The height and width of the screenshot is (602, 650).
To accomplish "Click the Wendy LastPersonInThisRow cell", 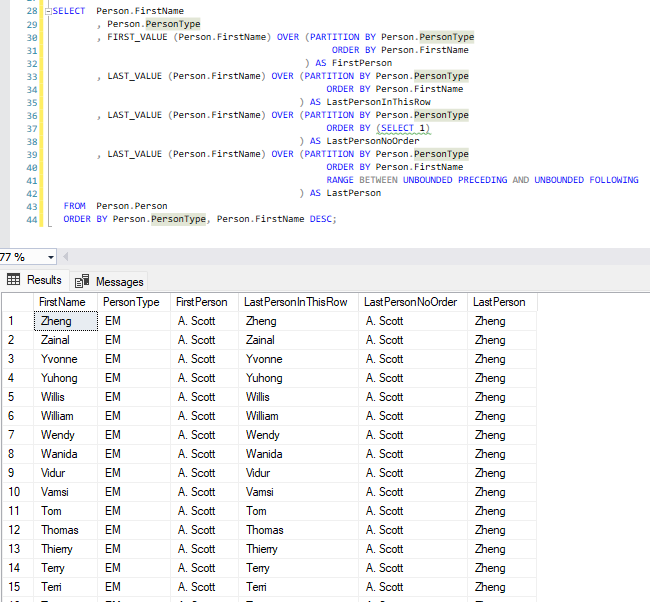I will (299, 435).
